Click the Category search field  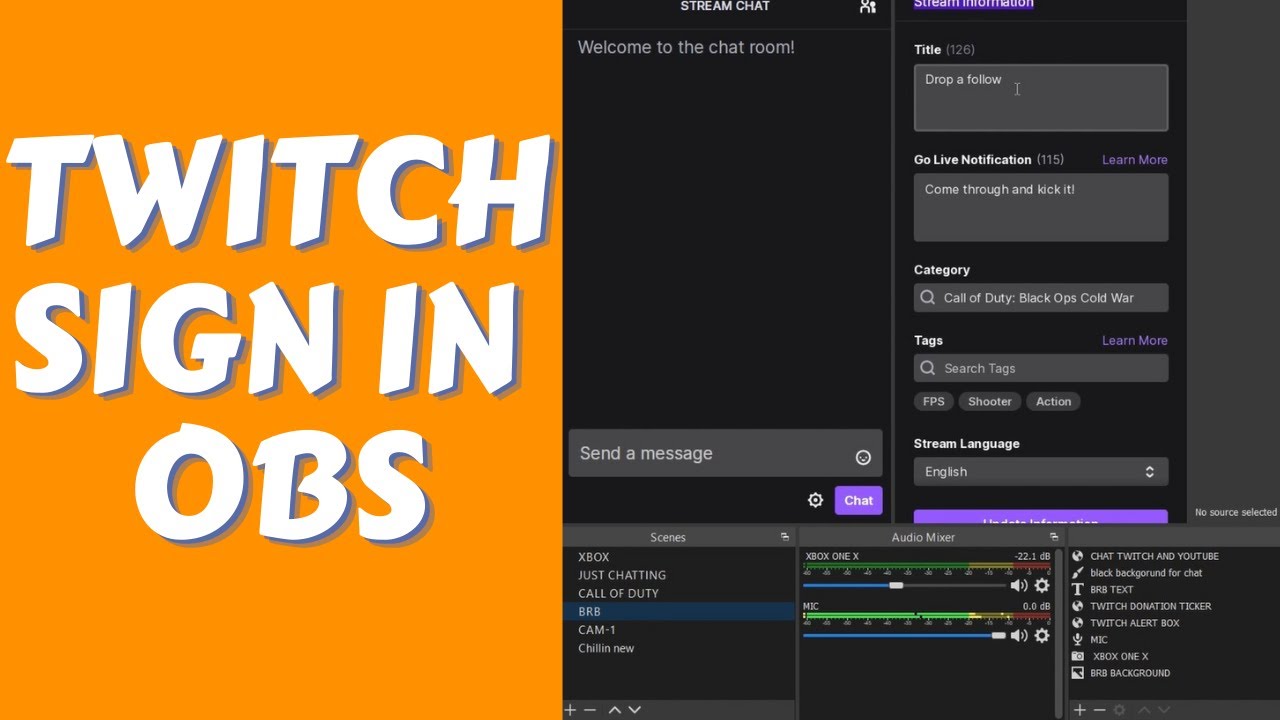click(x=1041, y=298)
